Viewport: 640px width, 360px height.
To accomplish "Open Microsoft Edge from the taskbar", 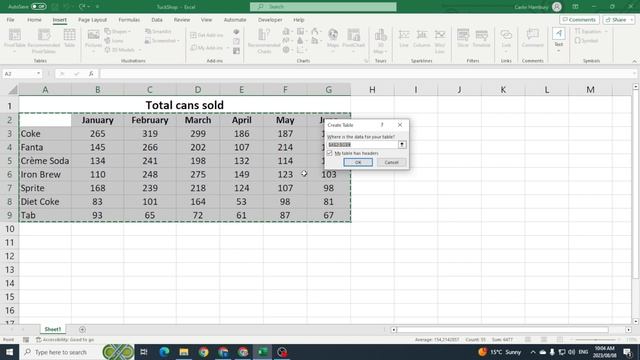I will coord(164,352).
